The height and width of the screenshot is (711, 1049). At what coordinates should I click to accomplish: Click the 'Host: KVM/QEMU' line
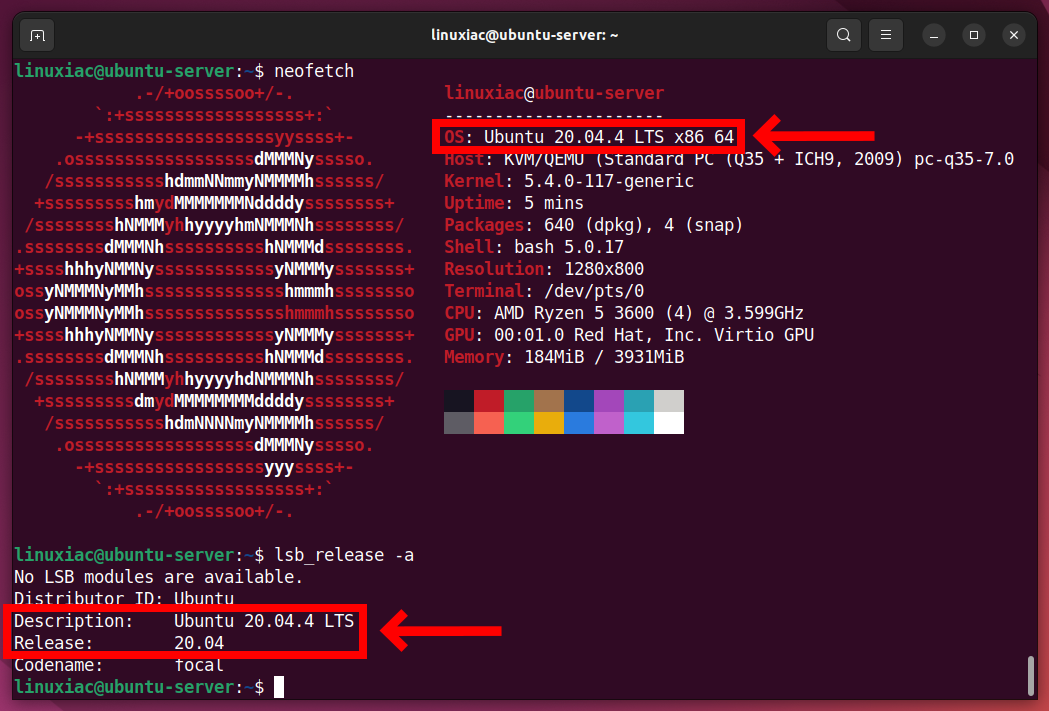pos(729,159)
